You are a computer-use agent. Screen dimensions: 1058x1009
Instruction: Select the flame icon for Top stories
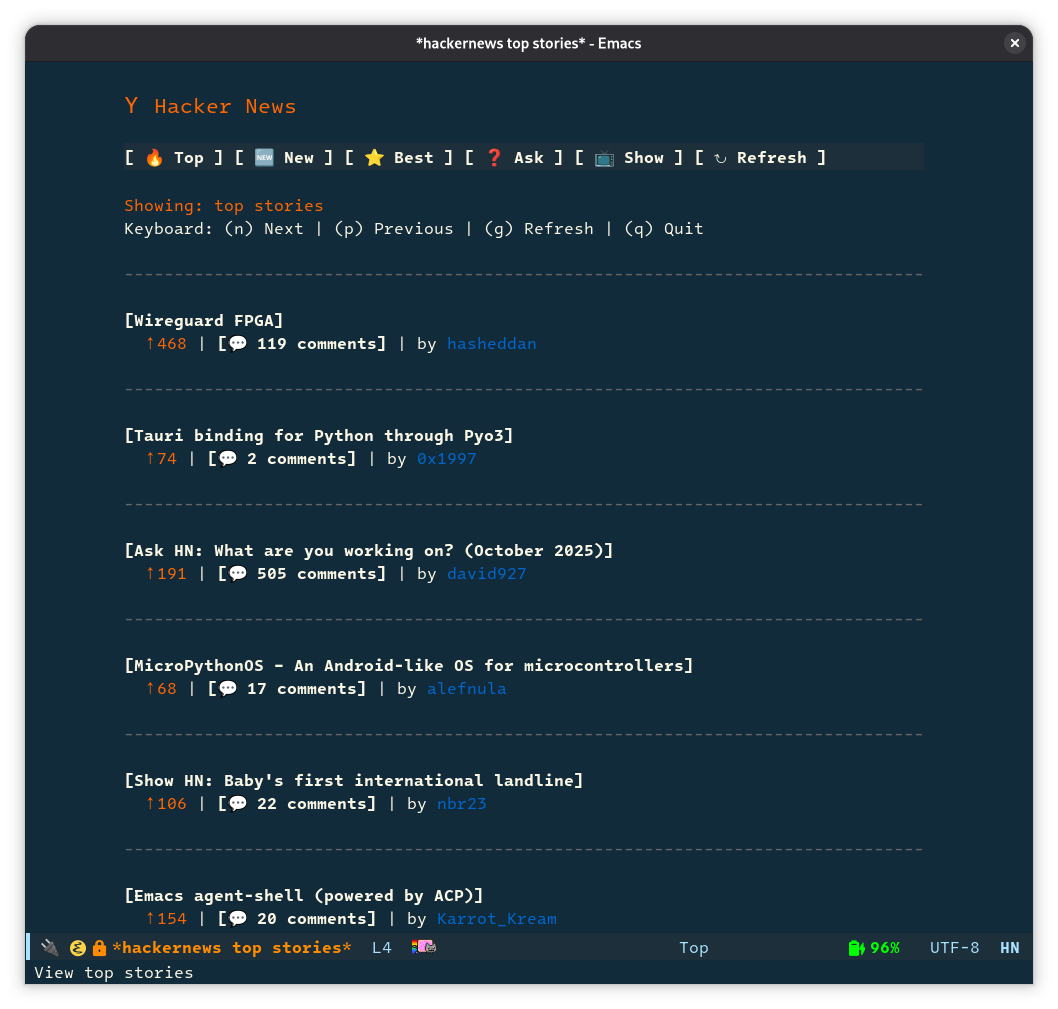155,157
